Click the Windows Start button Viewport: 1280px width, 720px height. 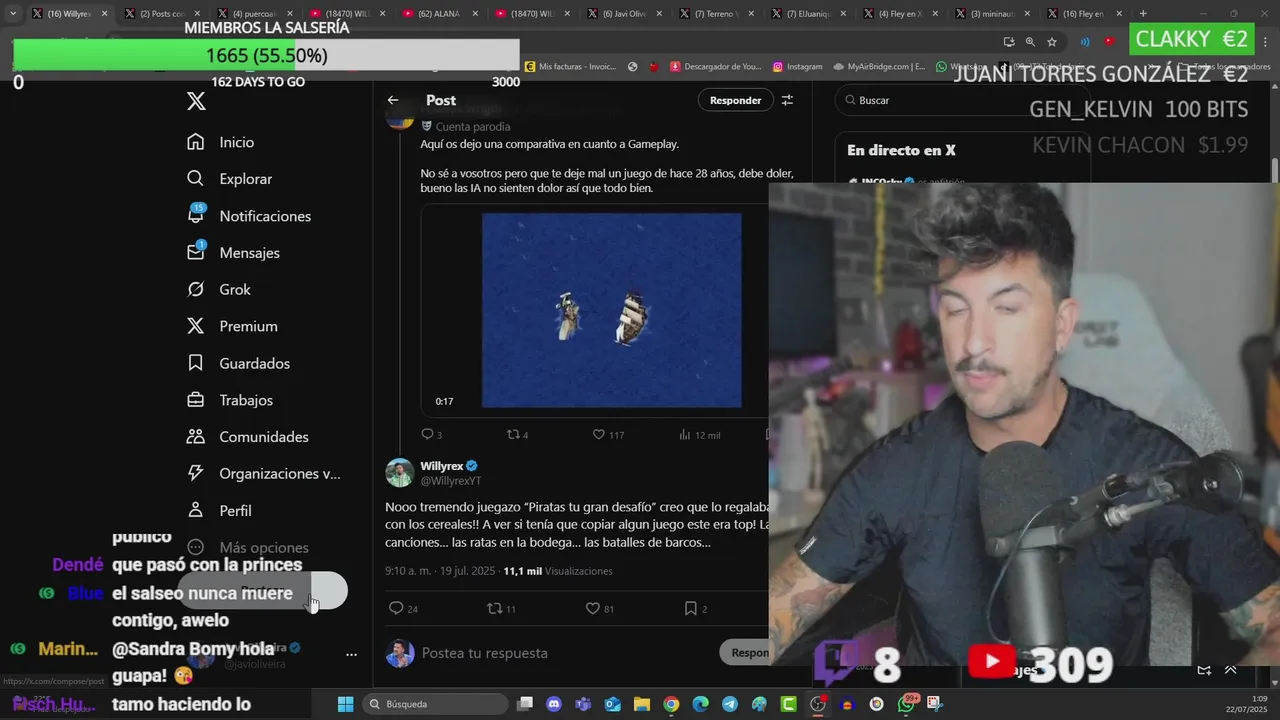(345, 704)
